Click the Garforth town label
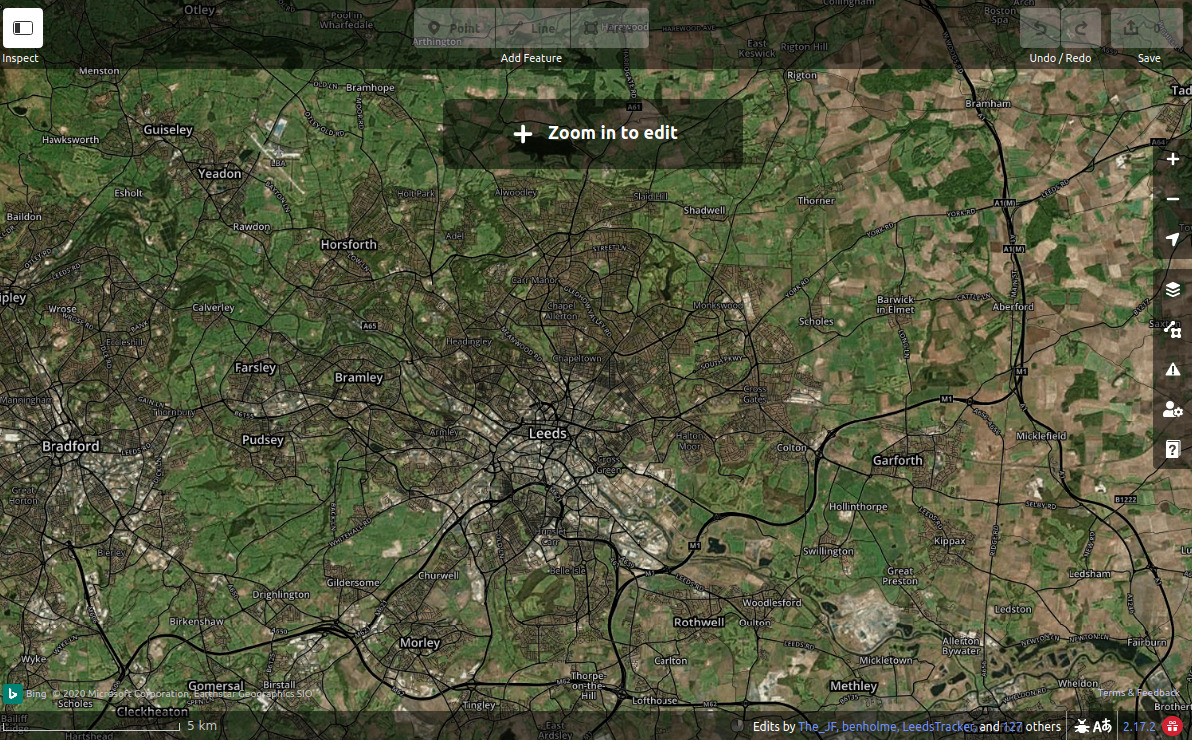Image resolution: width=1192 pixels, height=740 pixels. tap(898, 460)
